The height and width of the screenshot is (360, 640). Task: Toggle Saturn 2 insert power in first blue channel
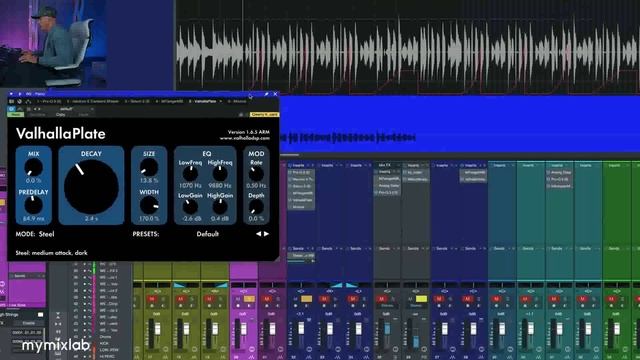click(x=290, y=186)
